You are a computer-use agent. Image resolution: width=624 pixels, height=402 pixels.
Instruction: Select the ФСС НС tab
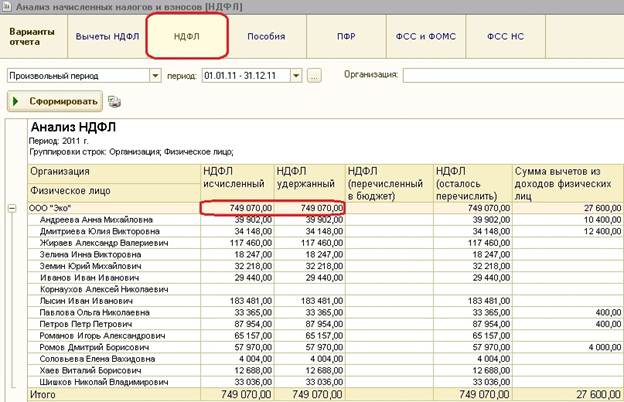(x=506, y=36)
